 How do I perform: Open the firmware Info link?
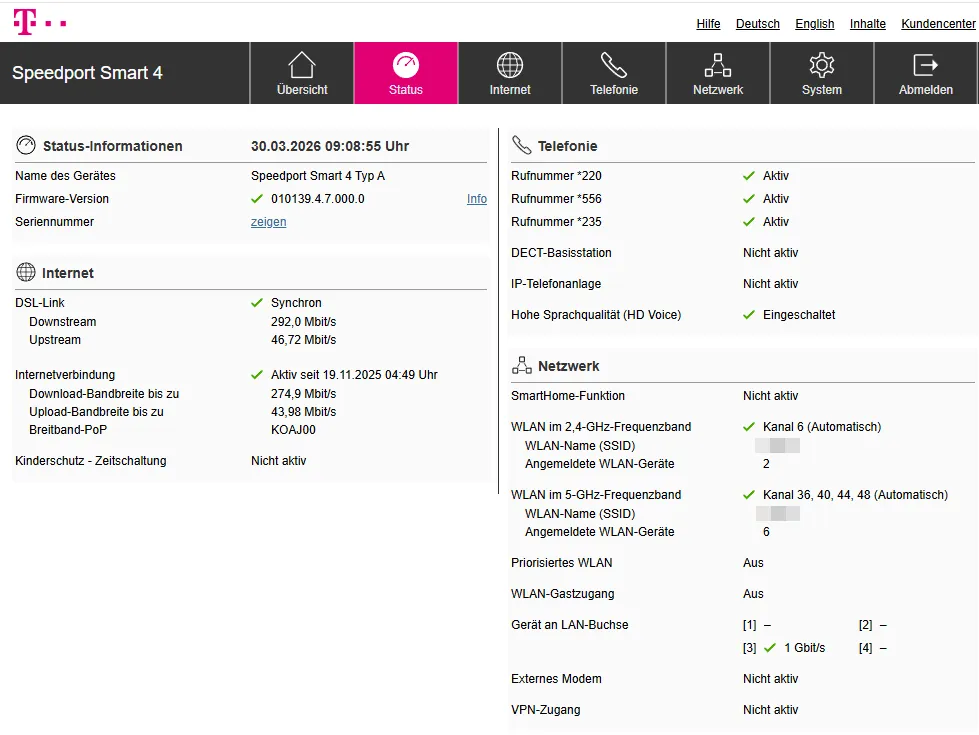477,198
